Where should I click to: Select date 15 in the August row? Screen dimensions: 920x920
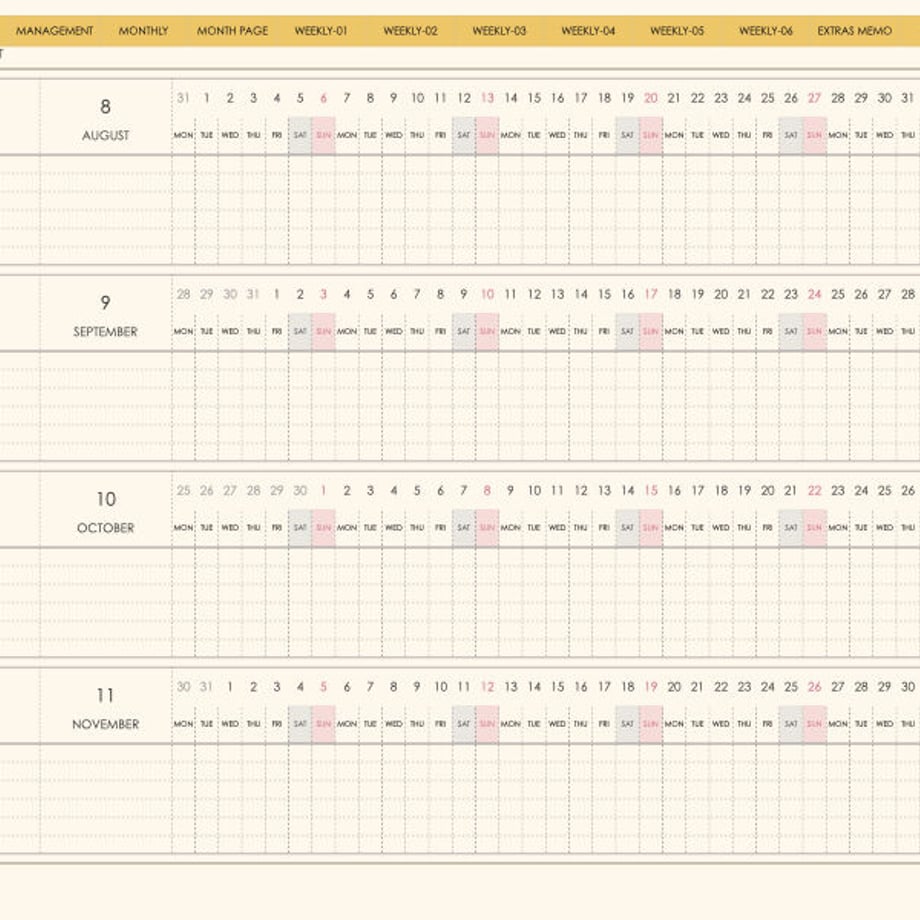point(534,98)
